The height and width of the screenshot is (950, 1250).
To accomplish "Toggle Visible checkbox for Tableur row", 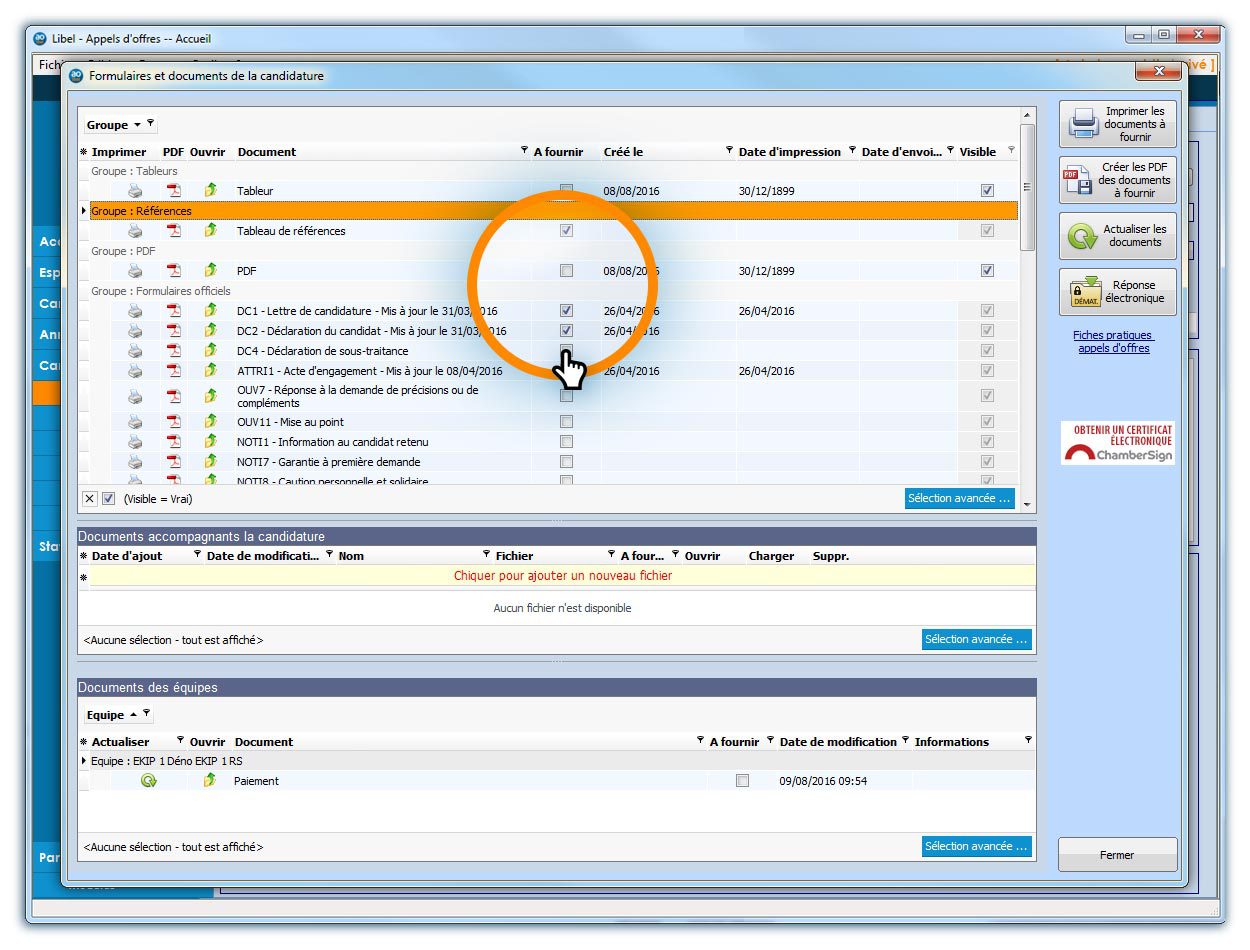I will click(987, 190).
